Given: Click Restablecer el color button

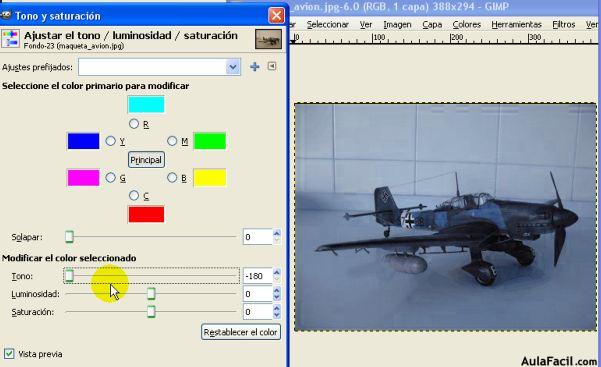Looking at the screenshot, I should click(241, 332).
